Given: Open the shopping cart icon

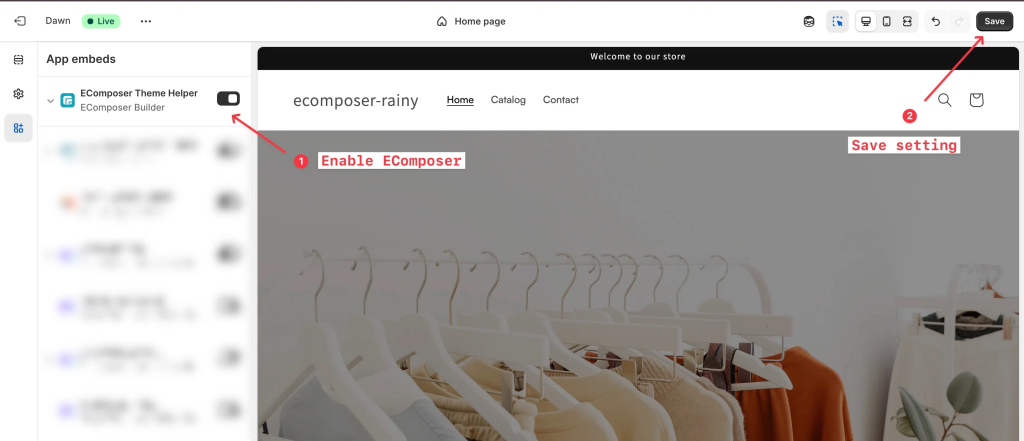Looking at the screenshot, I should pyautogui.click(x=976, y=100).
